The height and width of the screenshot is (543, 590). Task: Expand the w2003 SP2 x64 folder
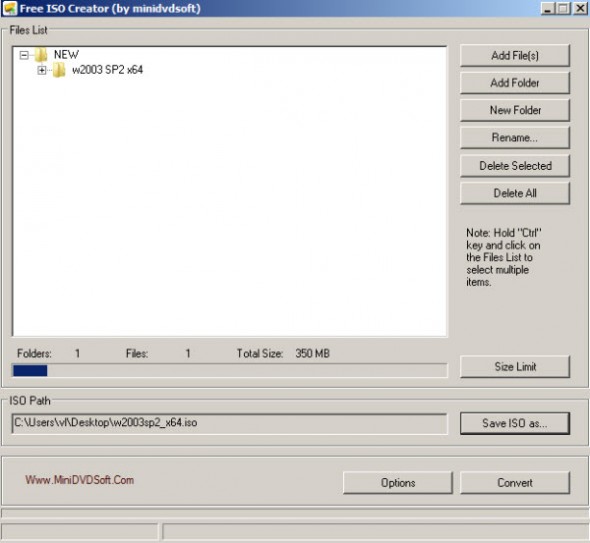pos(42,70)
